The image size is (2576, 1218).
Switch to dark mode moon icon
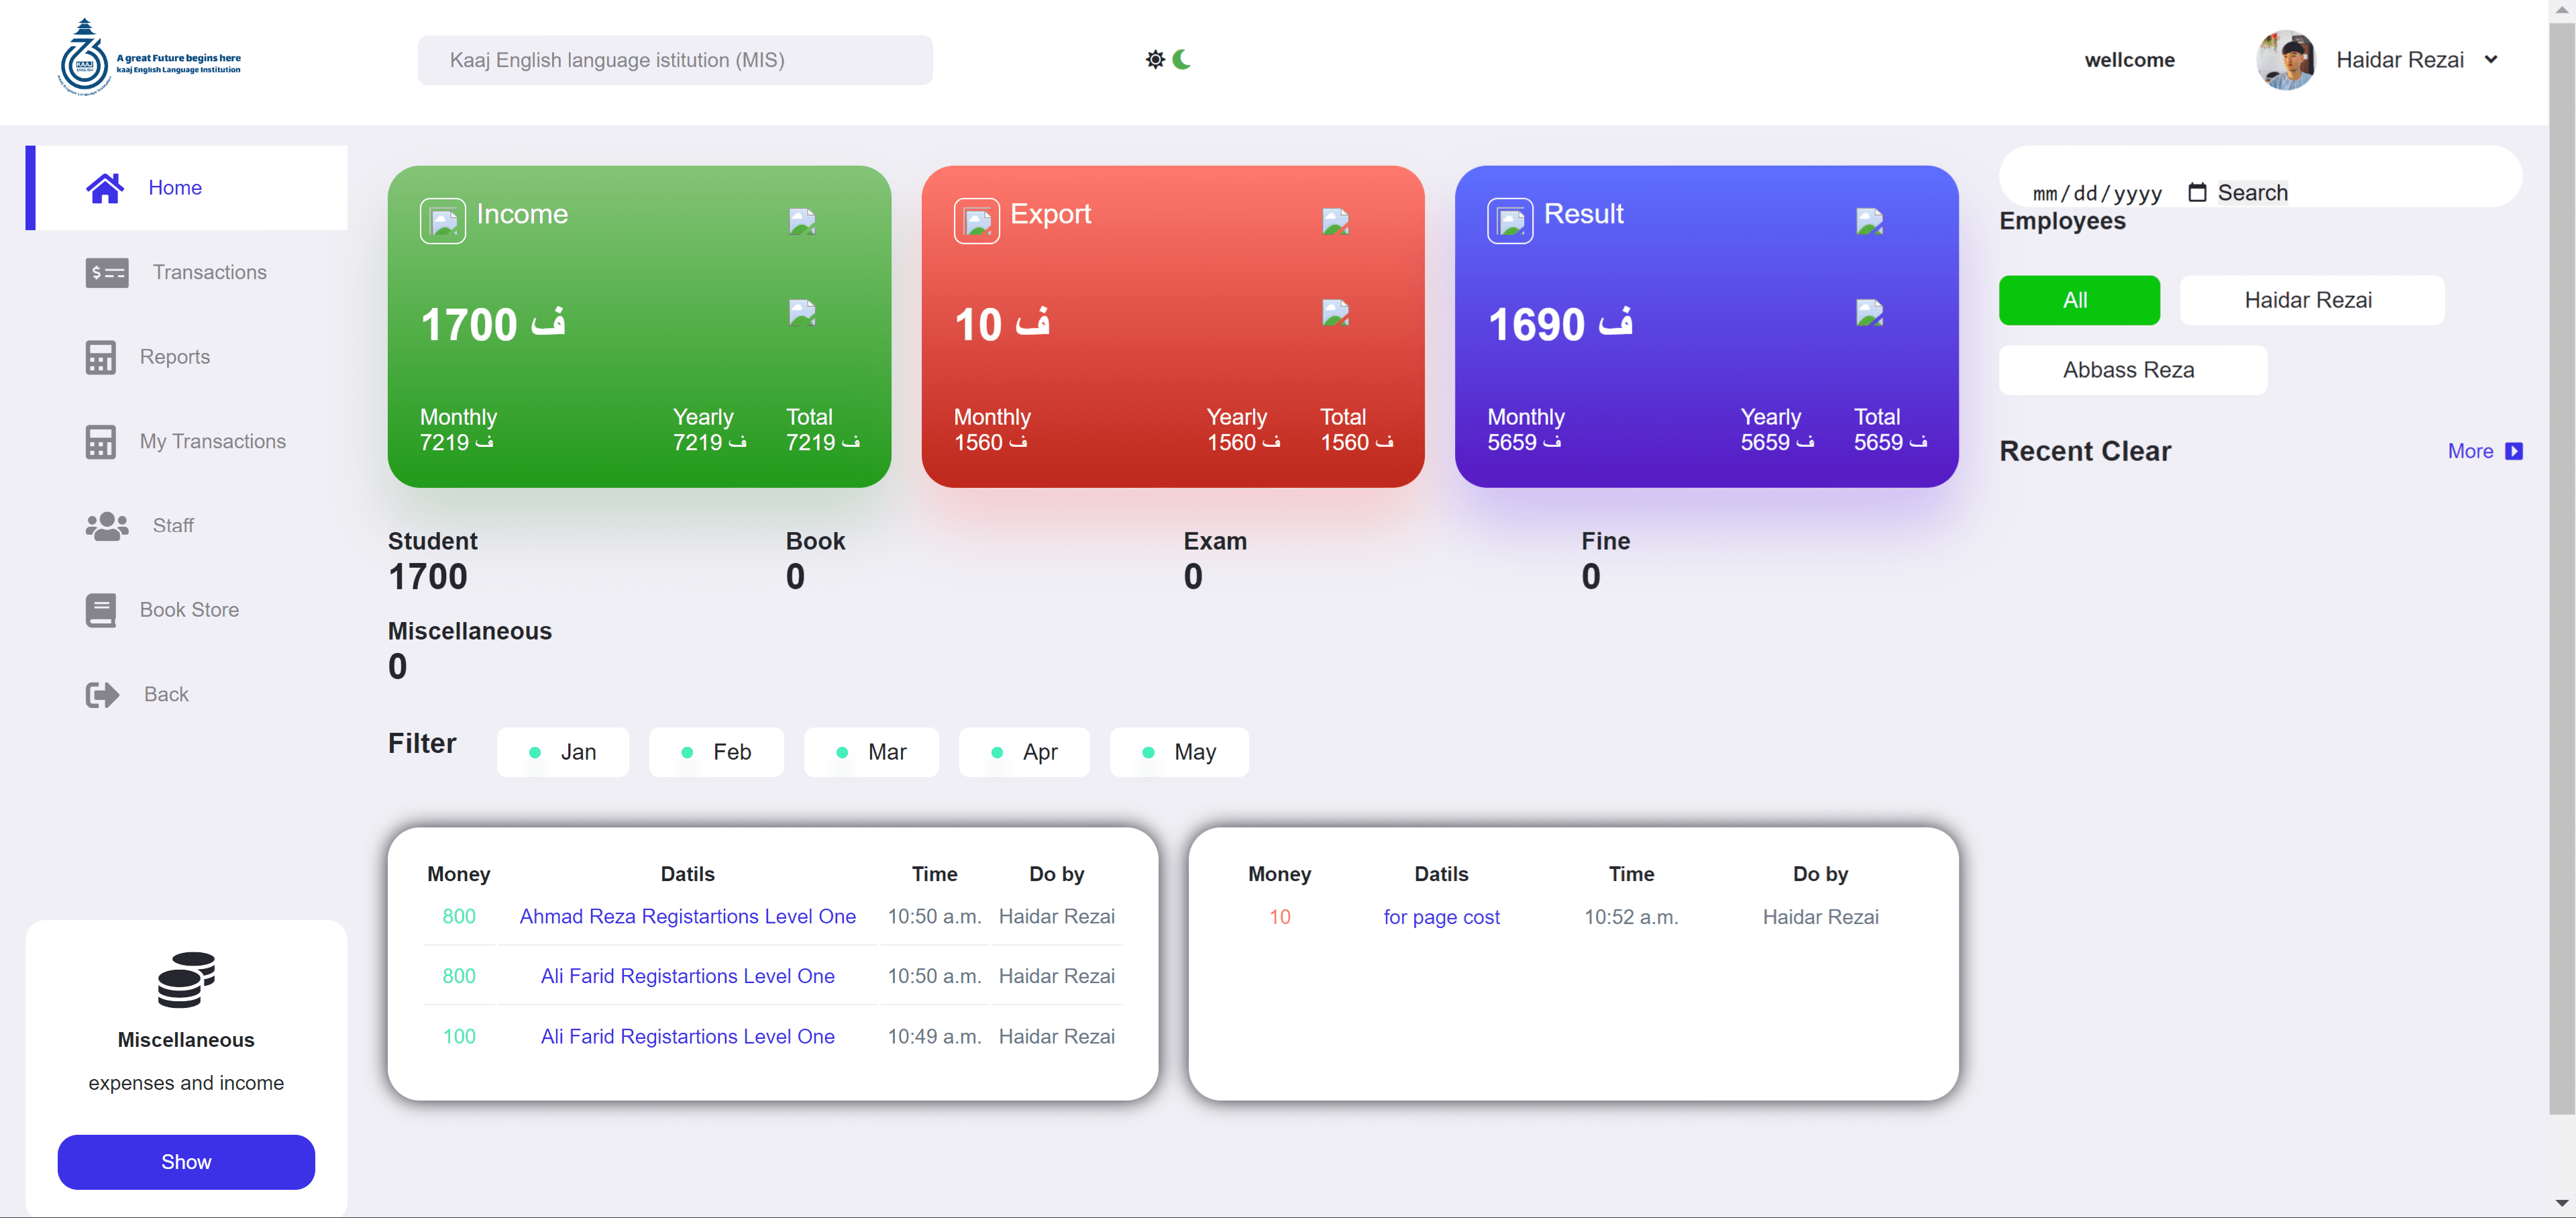[1182, 60]
